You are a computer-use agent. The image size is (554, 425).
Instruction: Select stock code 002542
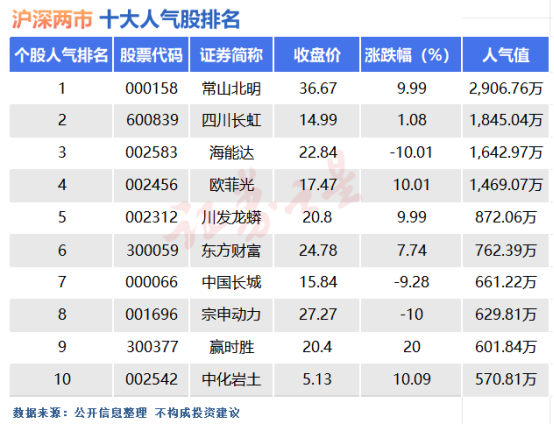click(152, 379)
